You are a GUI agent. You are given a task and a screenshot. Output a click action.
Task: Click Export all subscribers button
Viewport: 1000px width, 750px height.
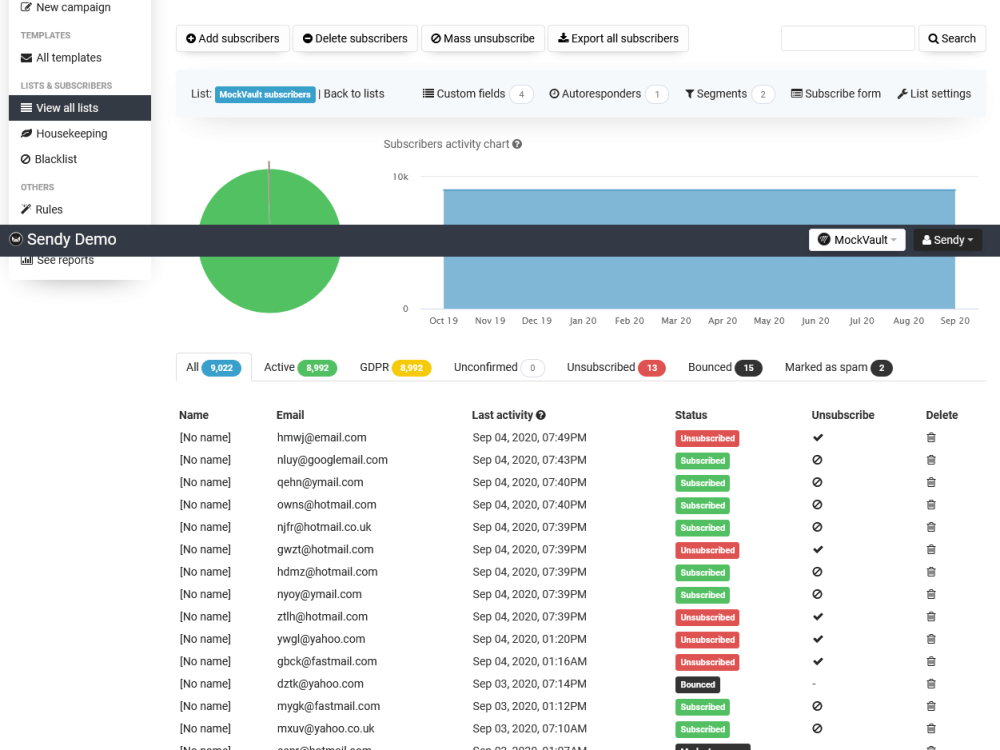click(618, 38)
